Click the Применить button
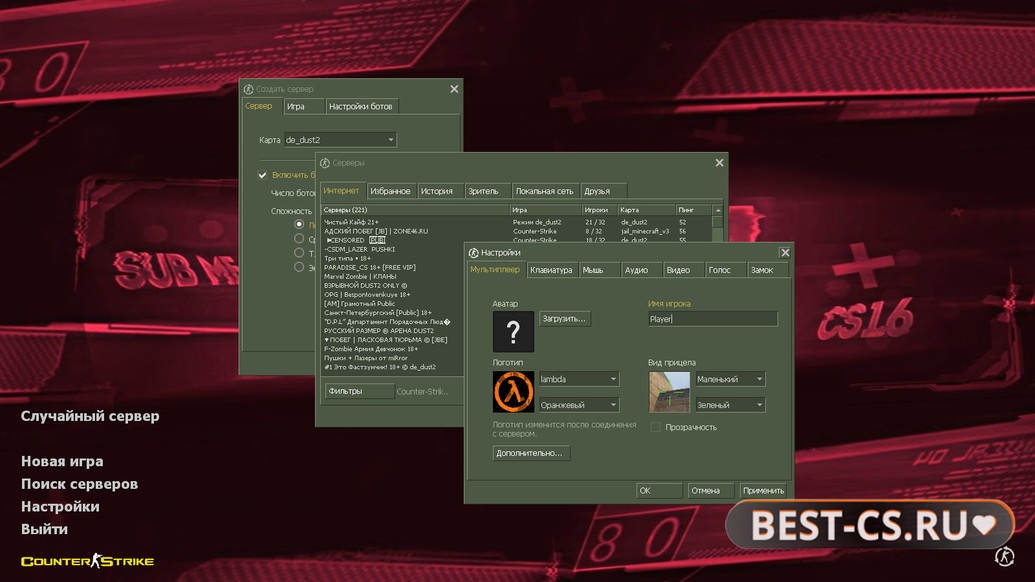Screen dimensions: 1035x582 point(762,490)
